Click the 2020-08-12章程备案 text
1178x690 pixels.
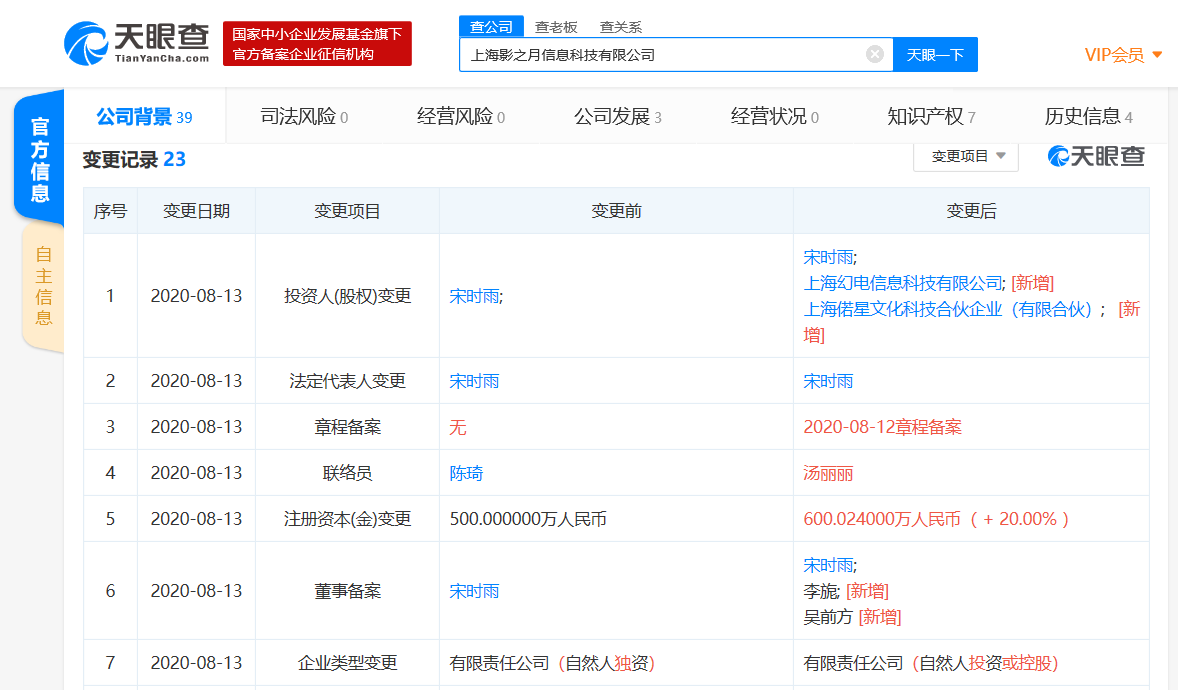click(882, 427)
